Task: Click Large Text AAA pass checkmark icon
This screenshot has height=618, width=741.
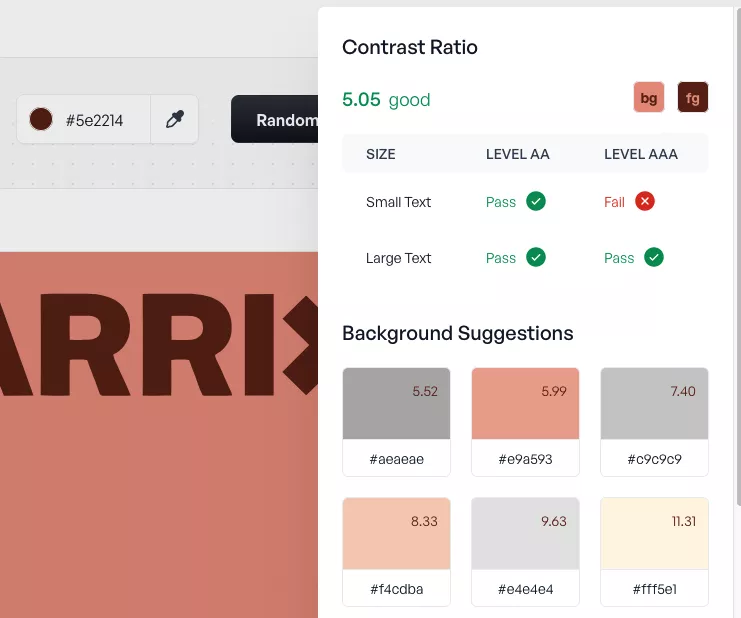Action: tap(654, 258)
